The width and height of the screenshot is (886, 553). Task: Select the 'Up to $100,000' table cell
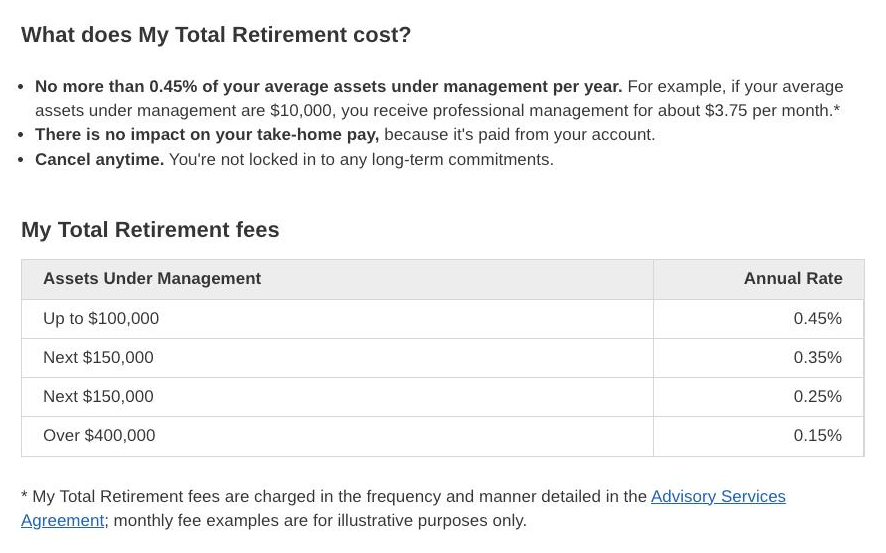tap(101, 319)
